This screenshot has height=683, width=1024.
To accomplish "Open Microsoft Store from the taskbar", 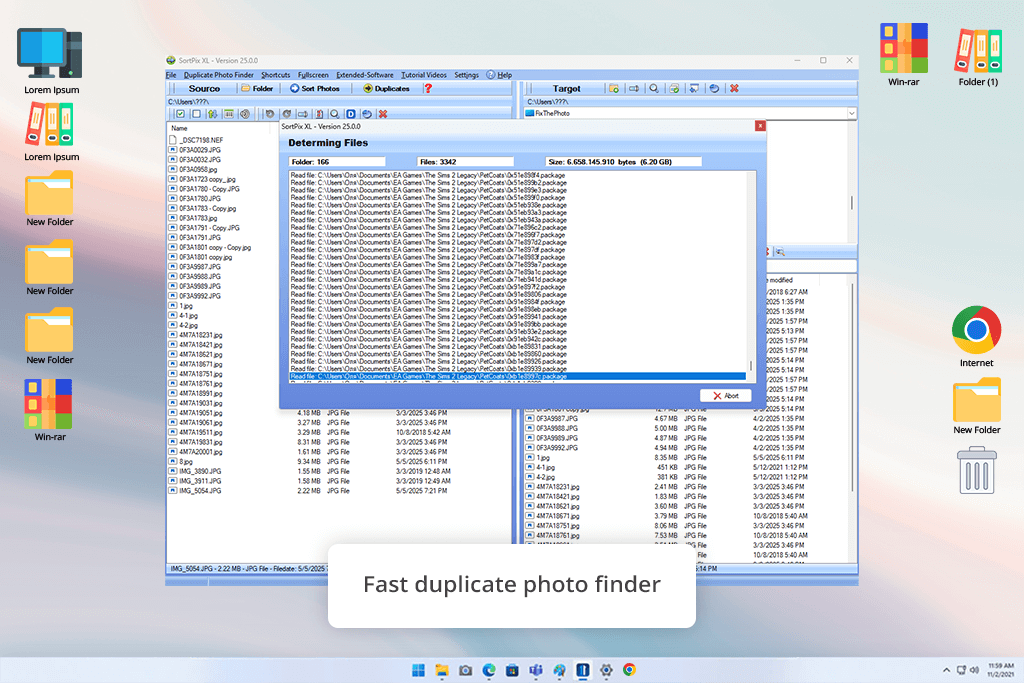I will pos(513,670).
